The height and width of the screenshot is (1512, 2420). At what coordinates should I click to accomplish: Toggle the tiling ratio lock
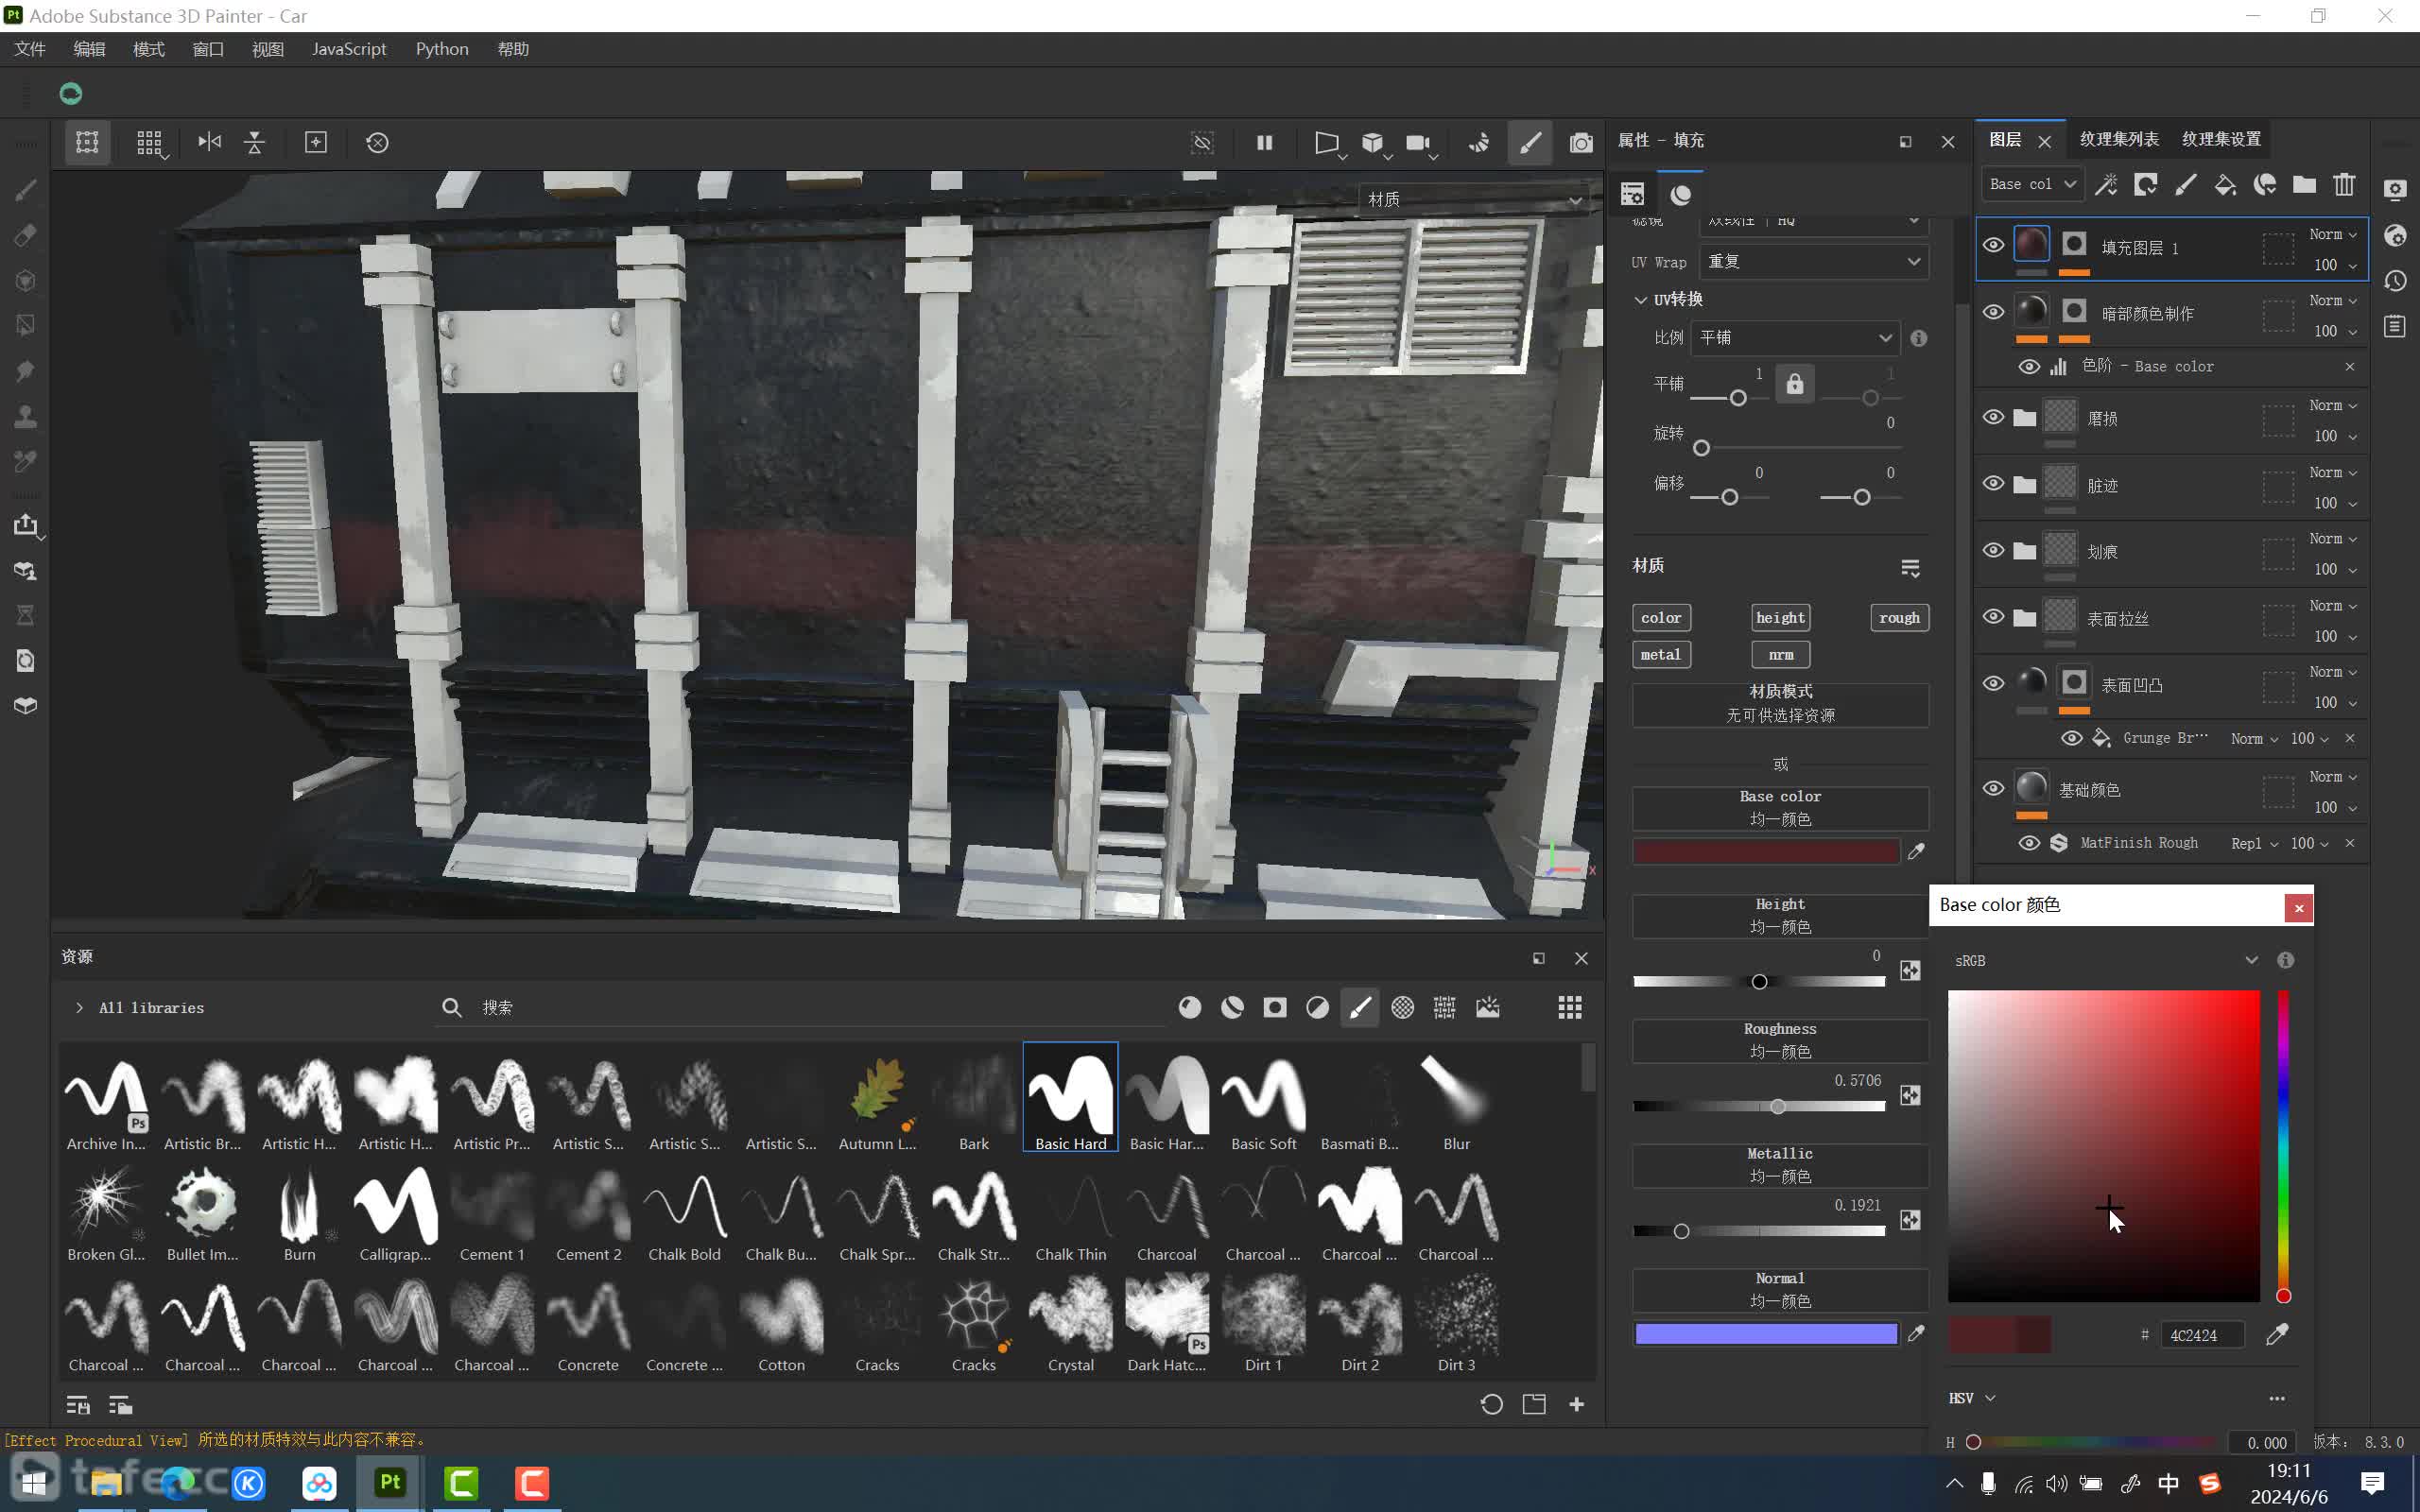tap(1795, 383)
